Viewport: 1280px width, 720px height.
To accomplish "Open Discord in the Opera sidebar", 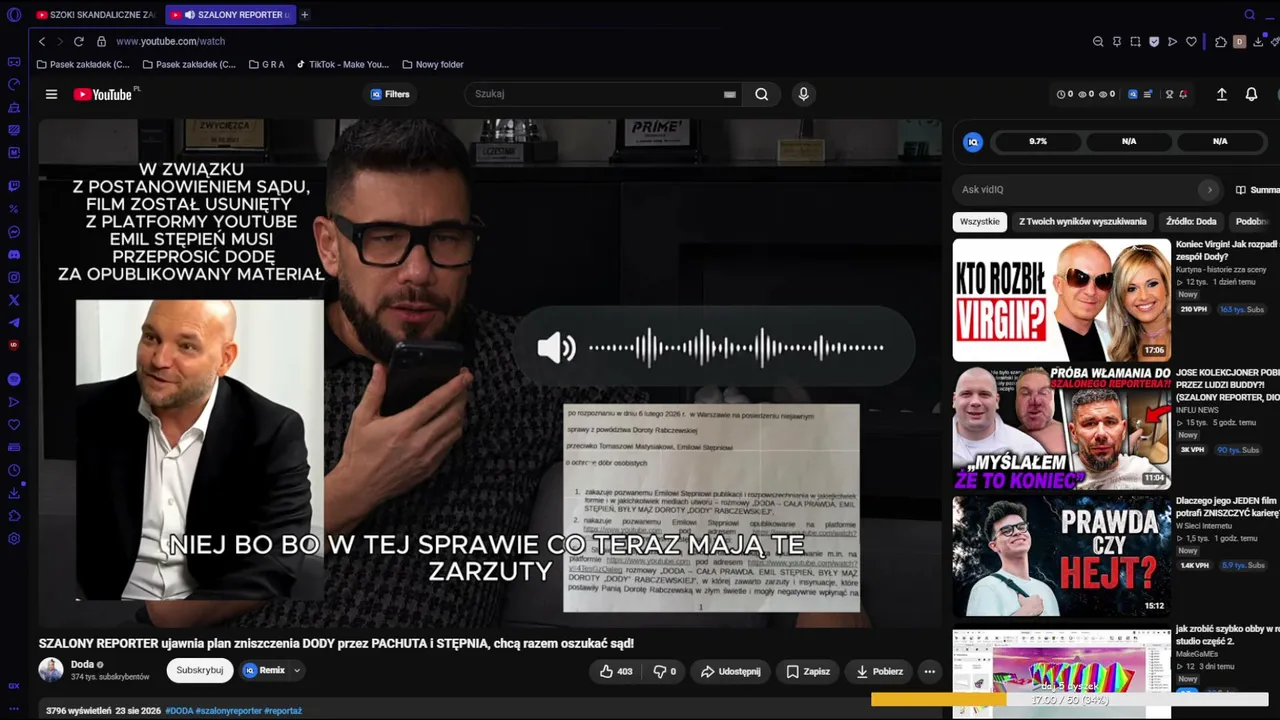I will click(x=14, y=255).
